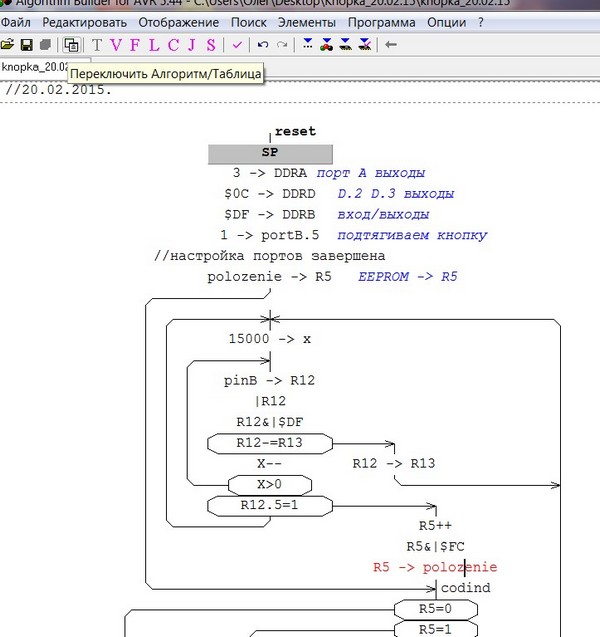Viewport: 600px width, 637px height.
Task: Click the pink checkmark toolbar icon
Action: 237,44
